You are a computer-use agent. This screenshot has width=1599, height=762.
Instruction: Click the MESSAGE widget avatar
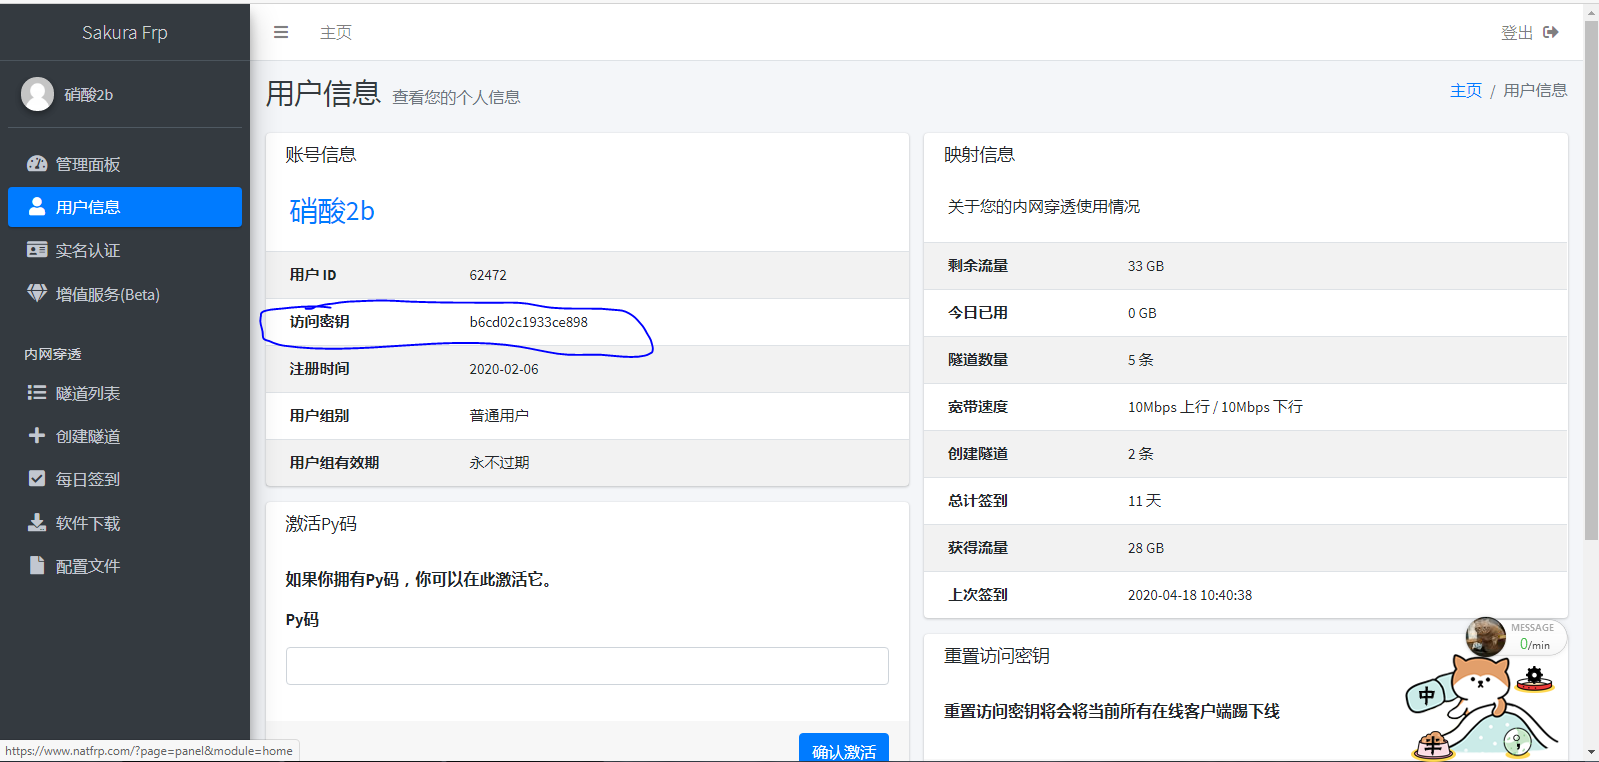pyautogui.click(x=1486, y=637)
